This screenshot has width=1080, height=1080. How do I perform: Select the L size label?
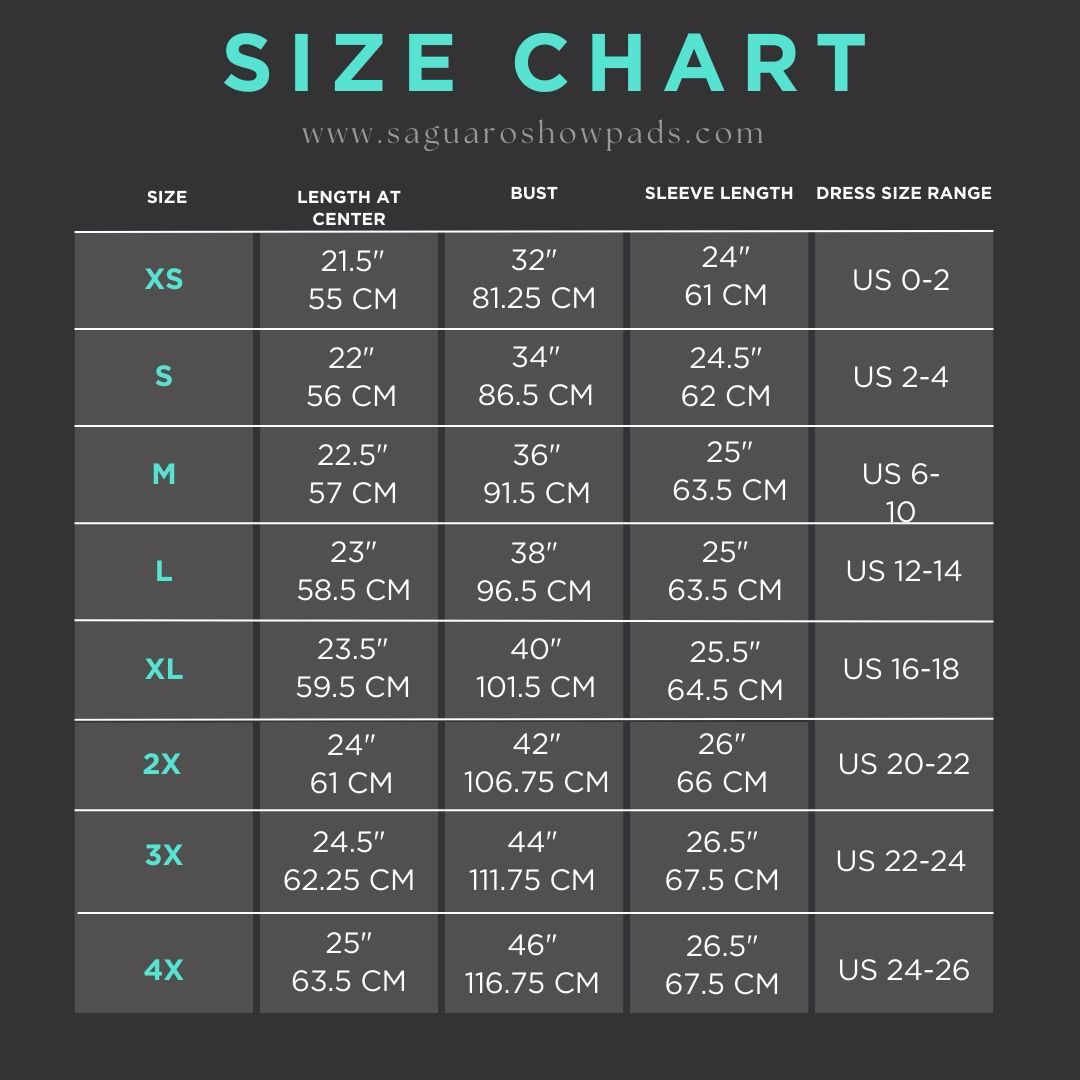coord(164,571)
